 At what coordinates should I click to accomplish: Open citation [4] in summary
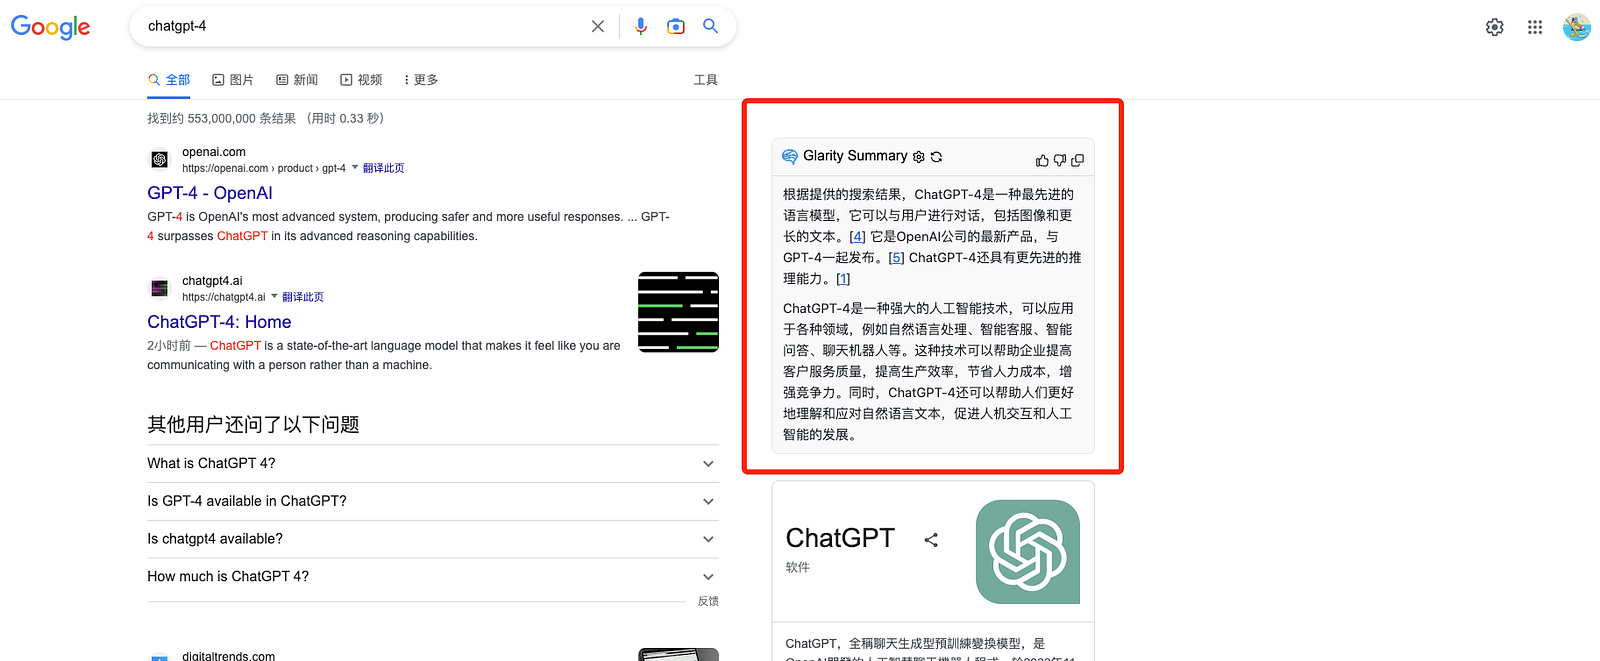(857, 237)
